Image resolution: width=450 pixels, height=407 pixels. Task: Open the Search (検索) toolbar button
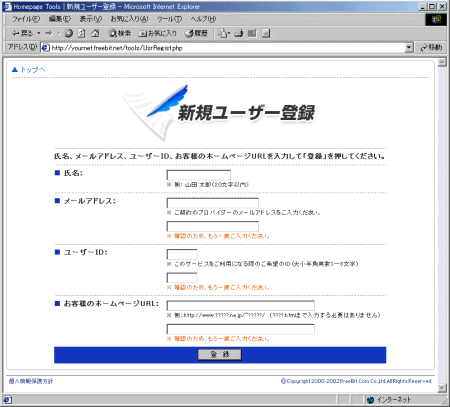click(120, 33)
